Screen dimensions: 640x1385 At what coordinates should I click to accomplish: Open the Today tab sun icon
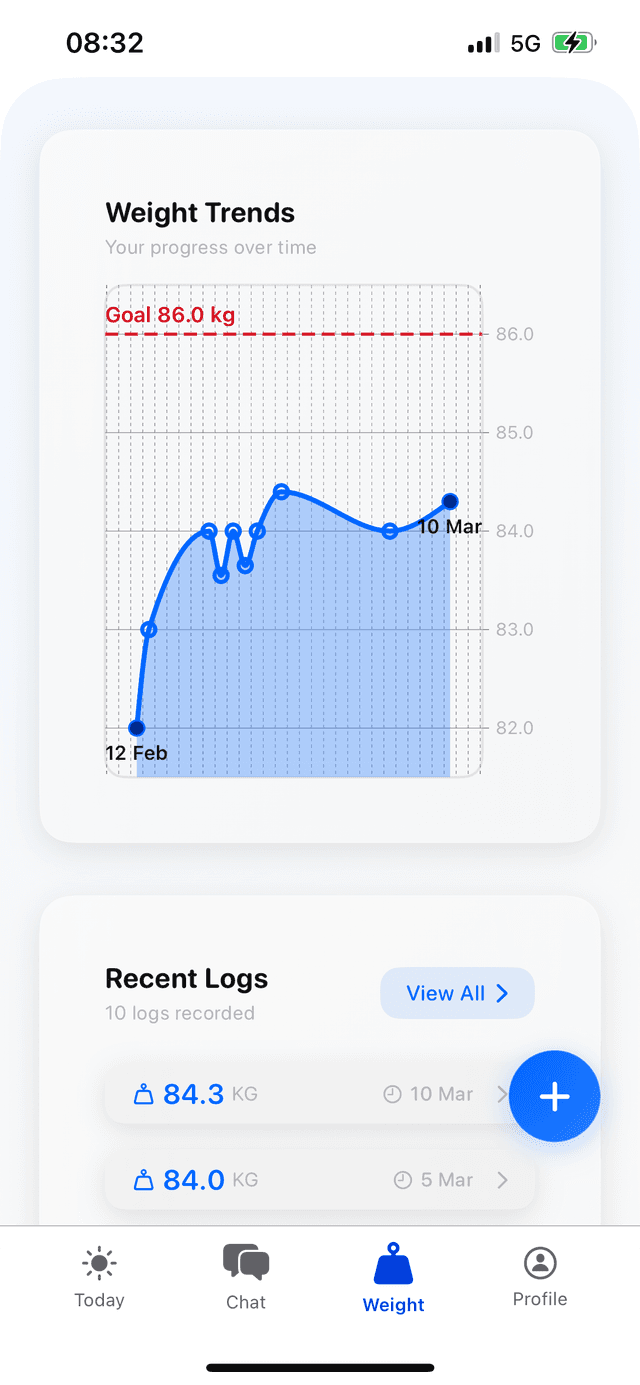pos(98,1263)
